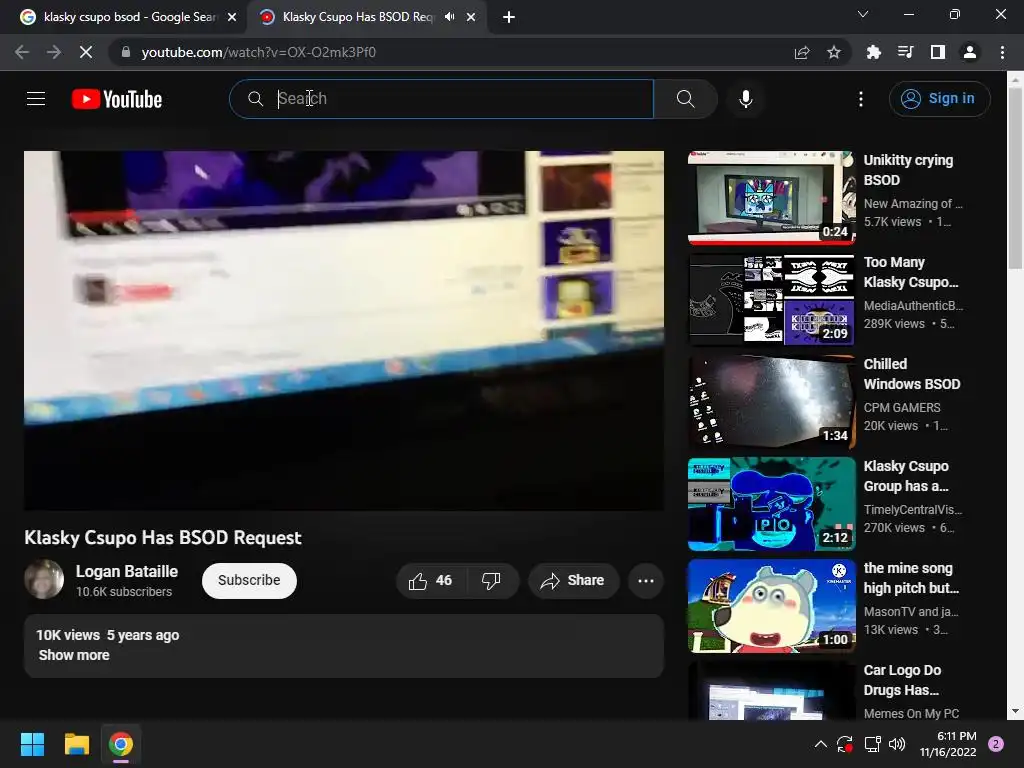View site information lock icon
This screenshot has height=768, width=1024.
(126, 52)
